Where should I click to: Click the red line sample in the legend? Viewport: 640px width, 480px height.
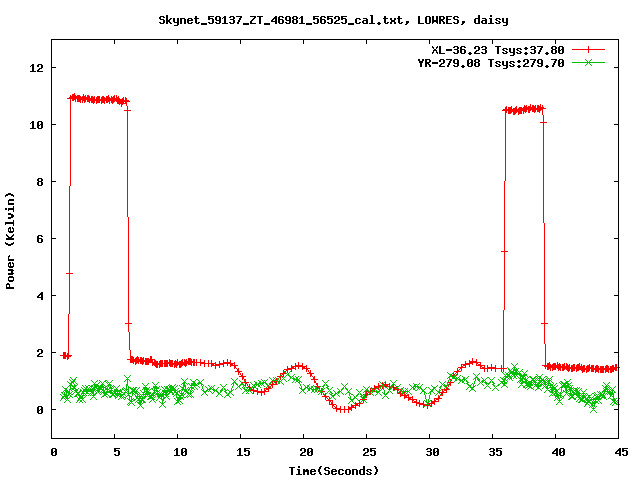point(588,50)
